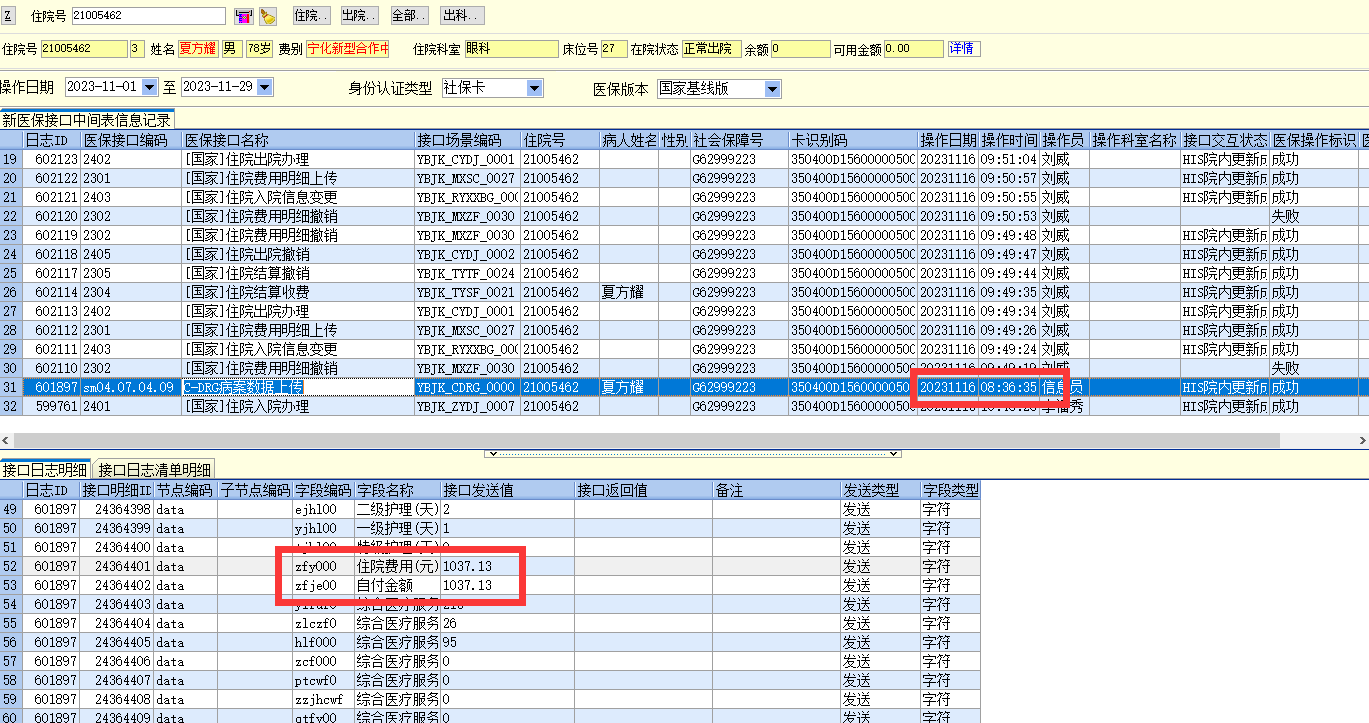Click the 在院状态 field 正常出院
This screenshot has width=1369, height=723.
pyautogui.click(x=712, y=49)
